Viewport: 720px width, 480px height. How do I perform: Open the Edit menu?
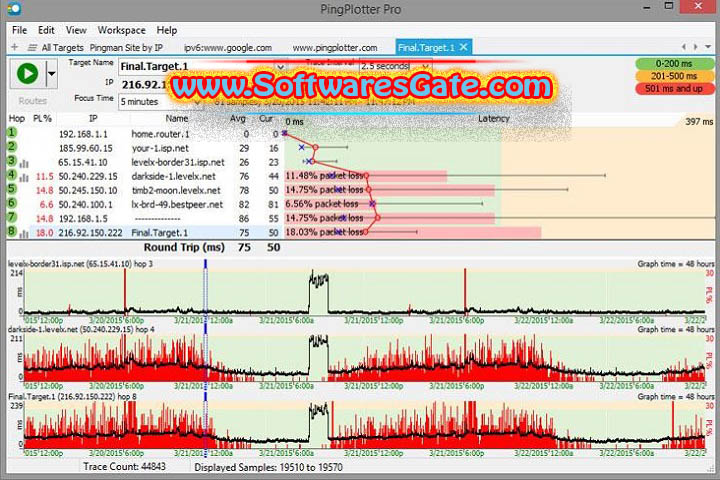pyautogui.click(x=46, y=30)
